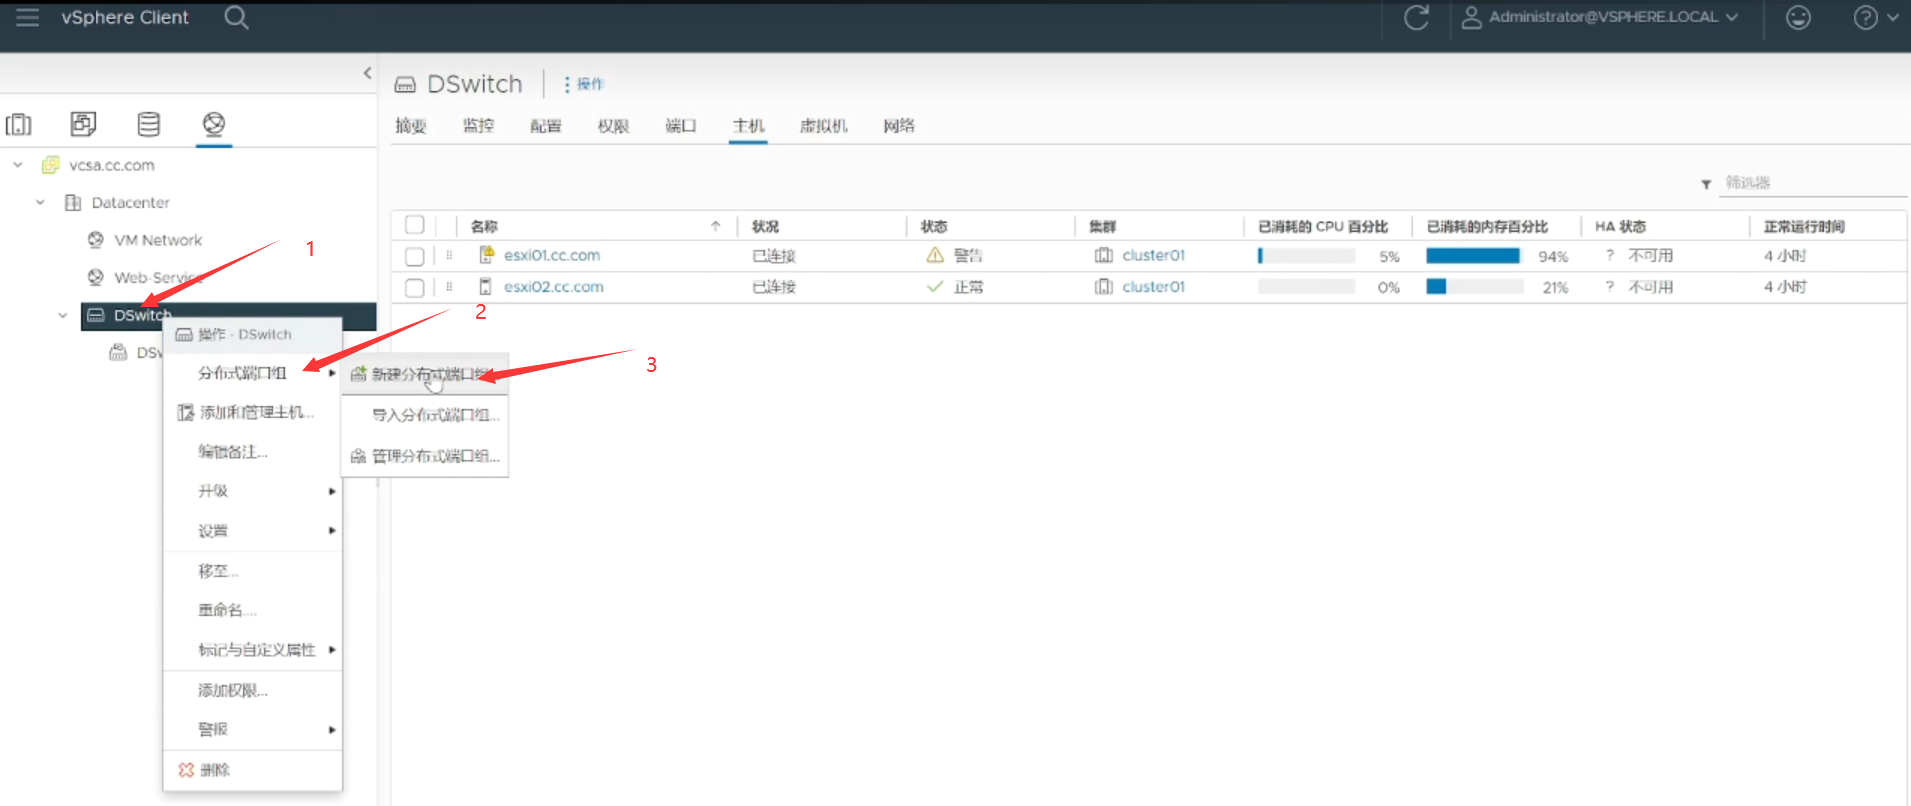This screenshot has width=1911, height=806.
Task: Click esxi01 CPU usage bar 5%
Action: pyautogui.click(x=1306, y=256)
